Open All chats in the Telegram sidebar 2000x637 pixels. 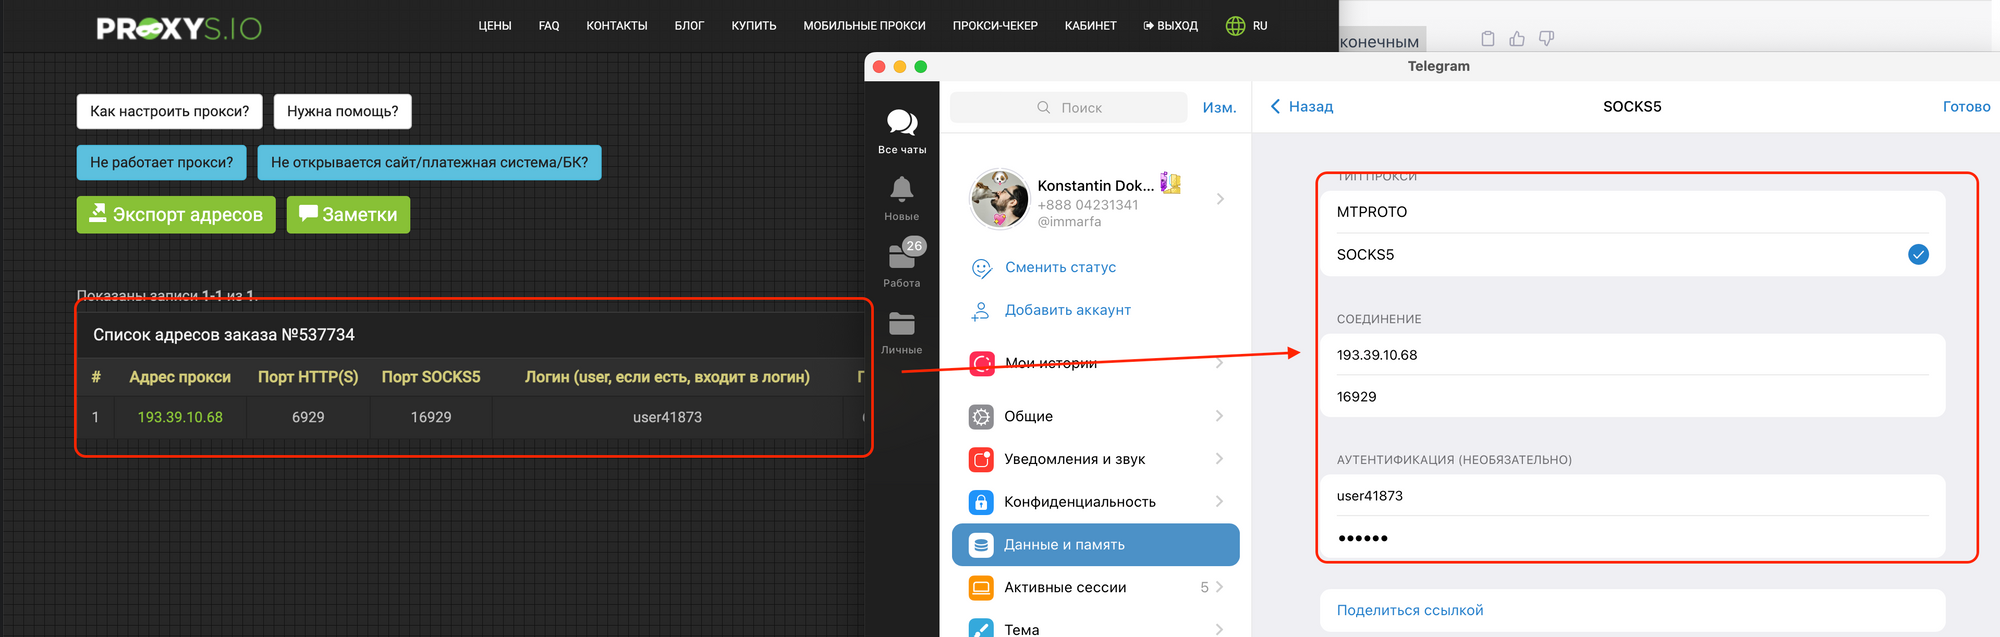(902, 131)
